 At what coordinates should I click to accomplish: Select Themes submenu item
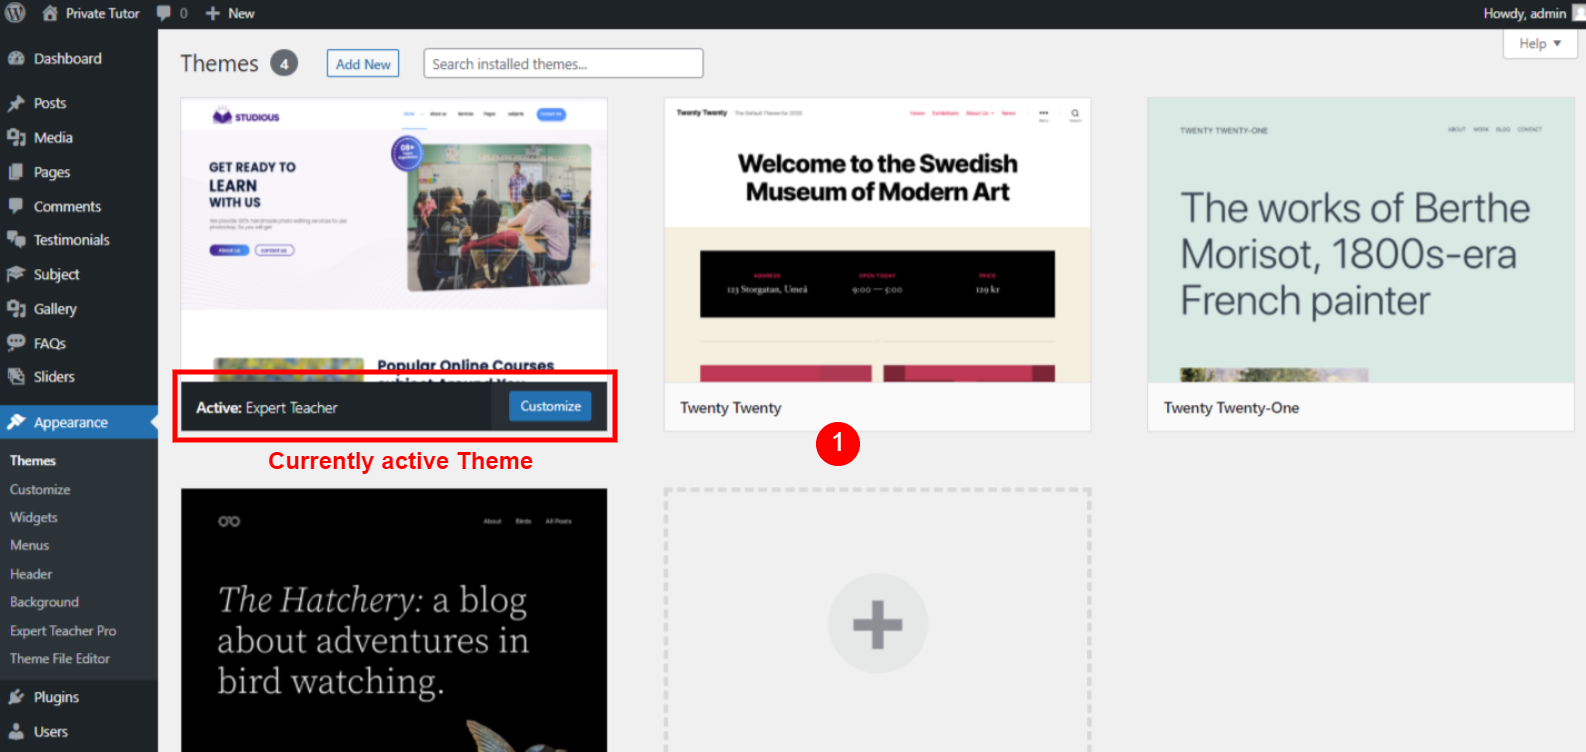[x=33, y=461]
